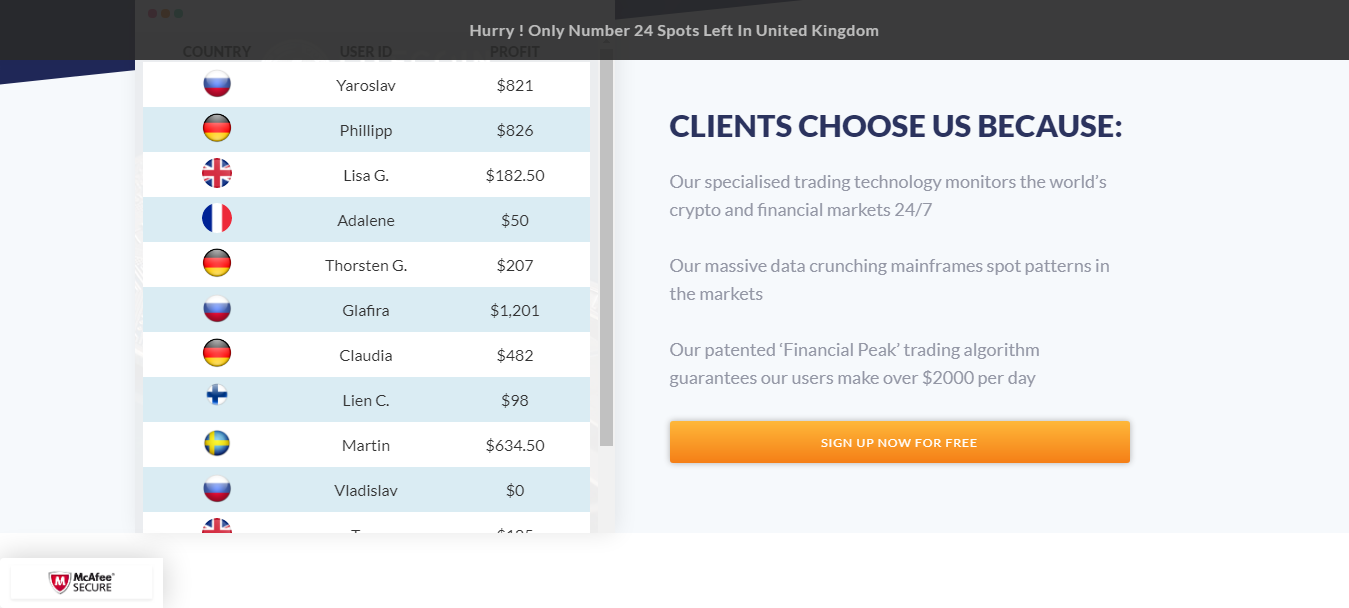Click the Russian flag beside Glafira

point(217,308)
